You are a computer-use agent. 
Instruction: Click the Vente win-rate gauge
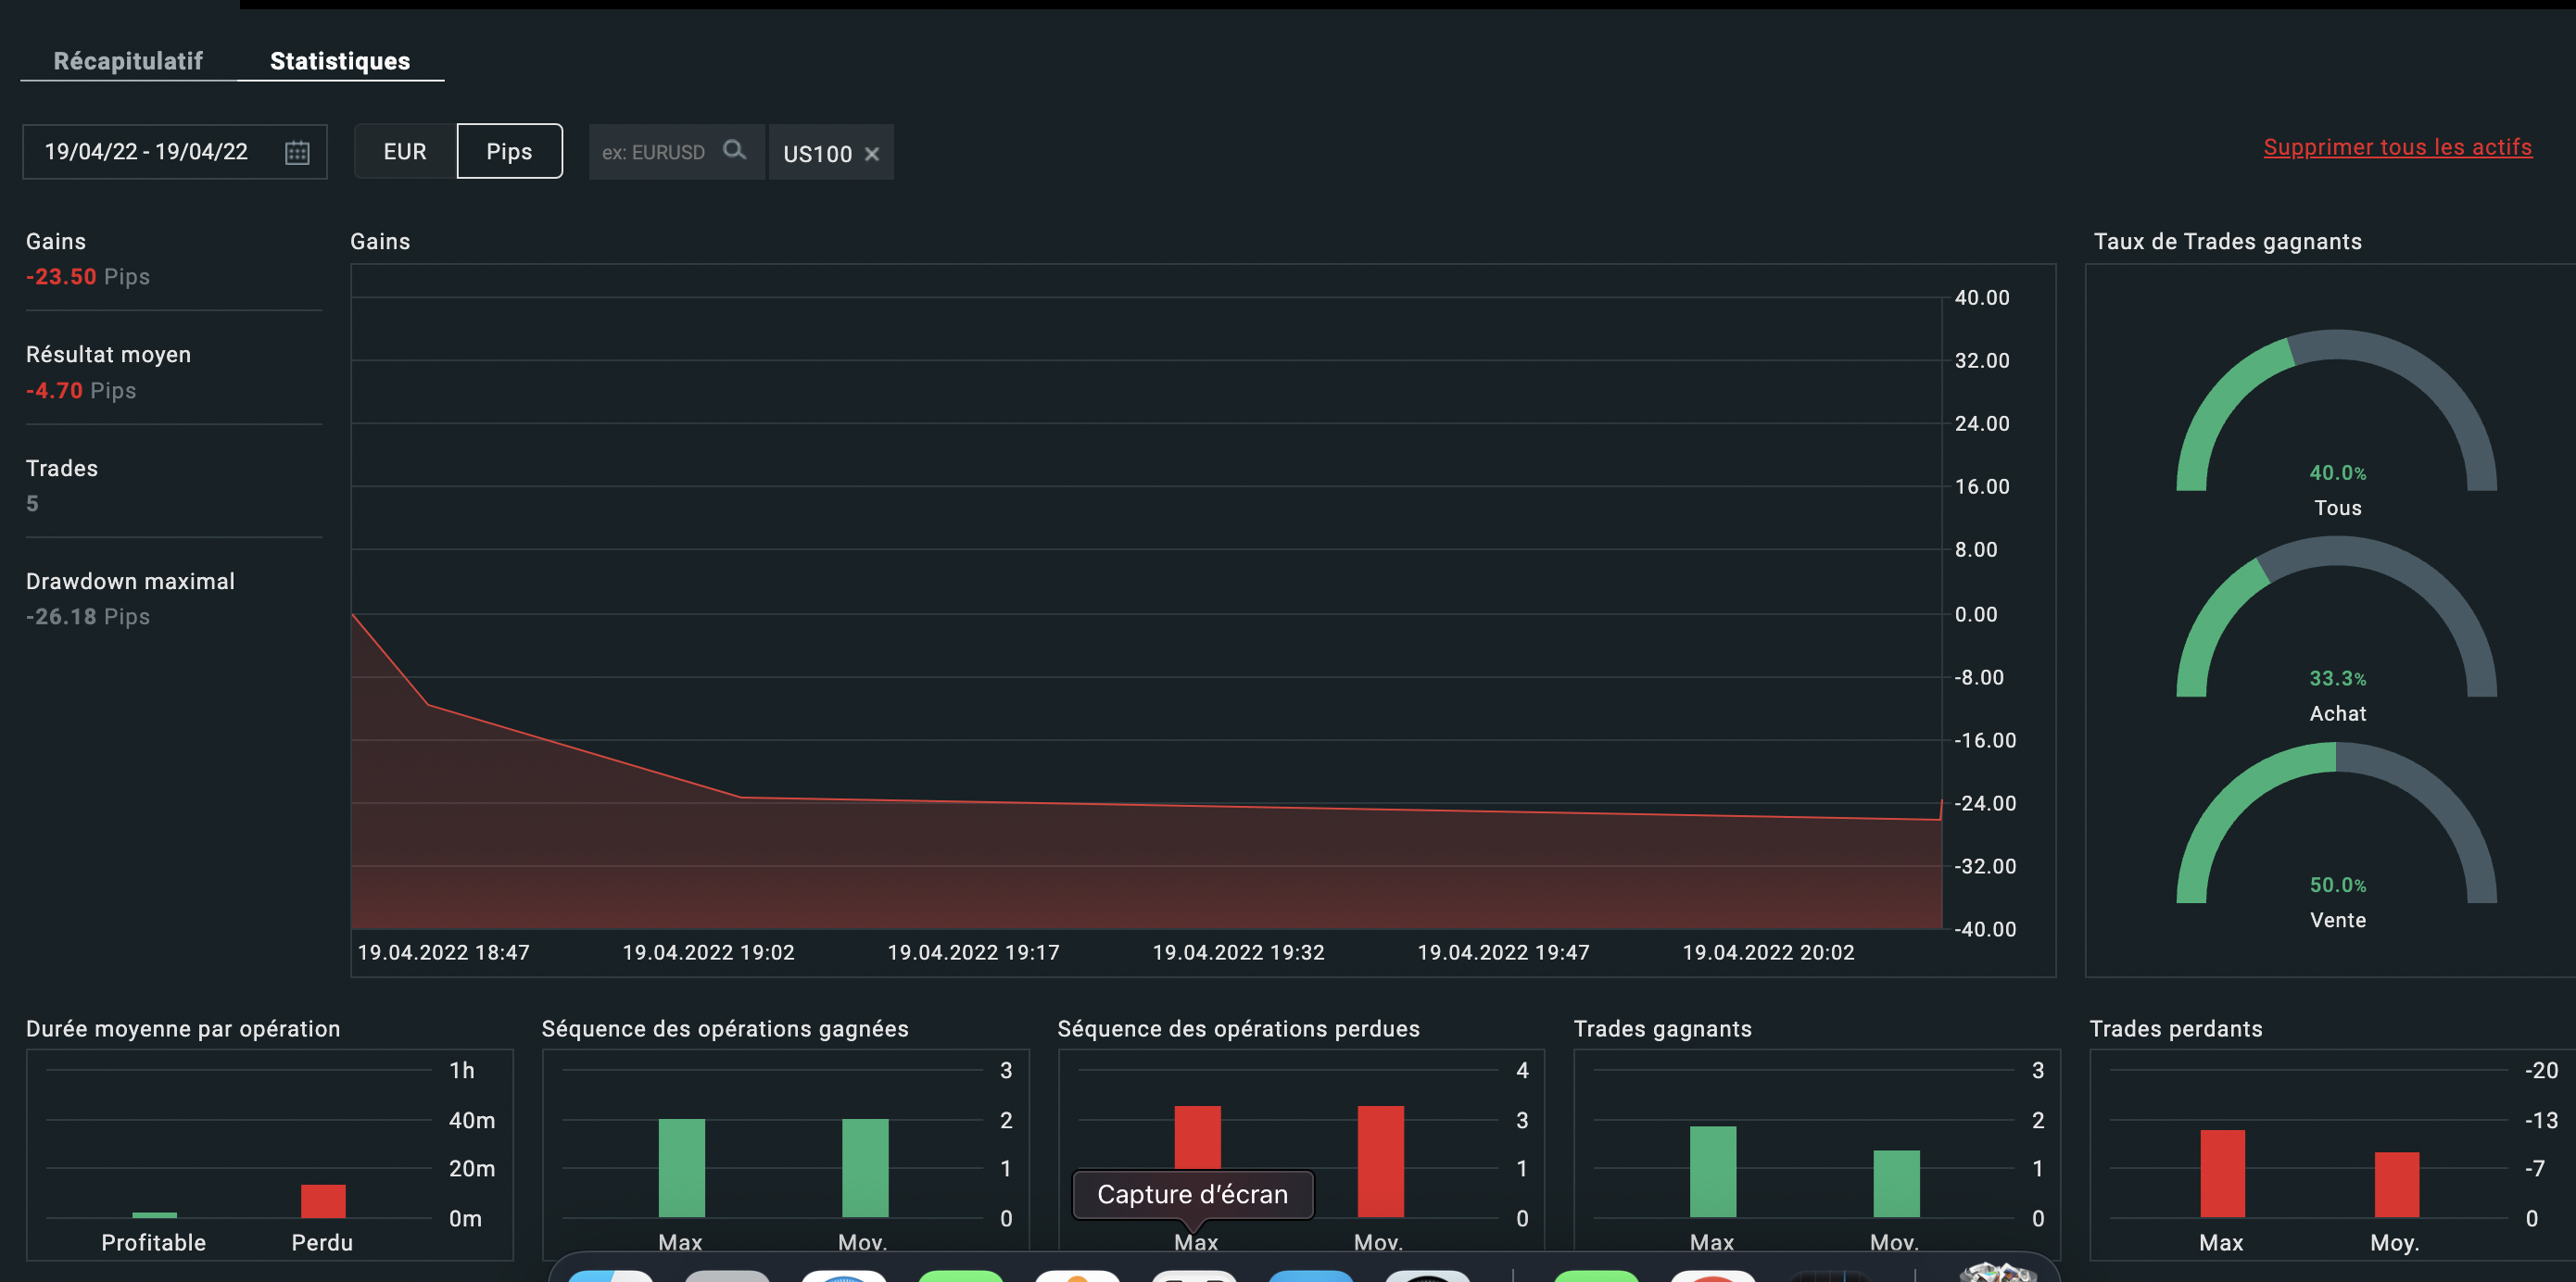point(2336,832)
